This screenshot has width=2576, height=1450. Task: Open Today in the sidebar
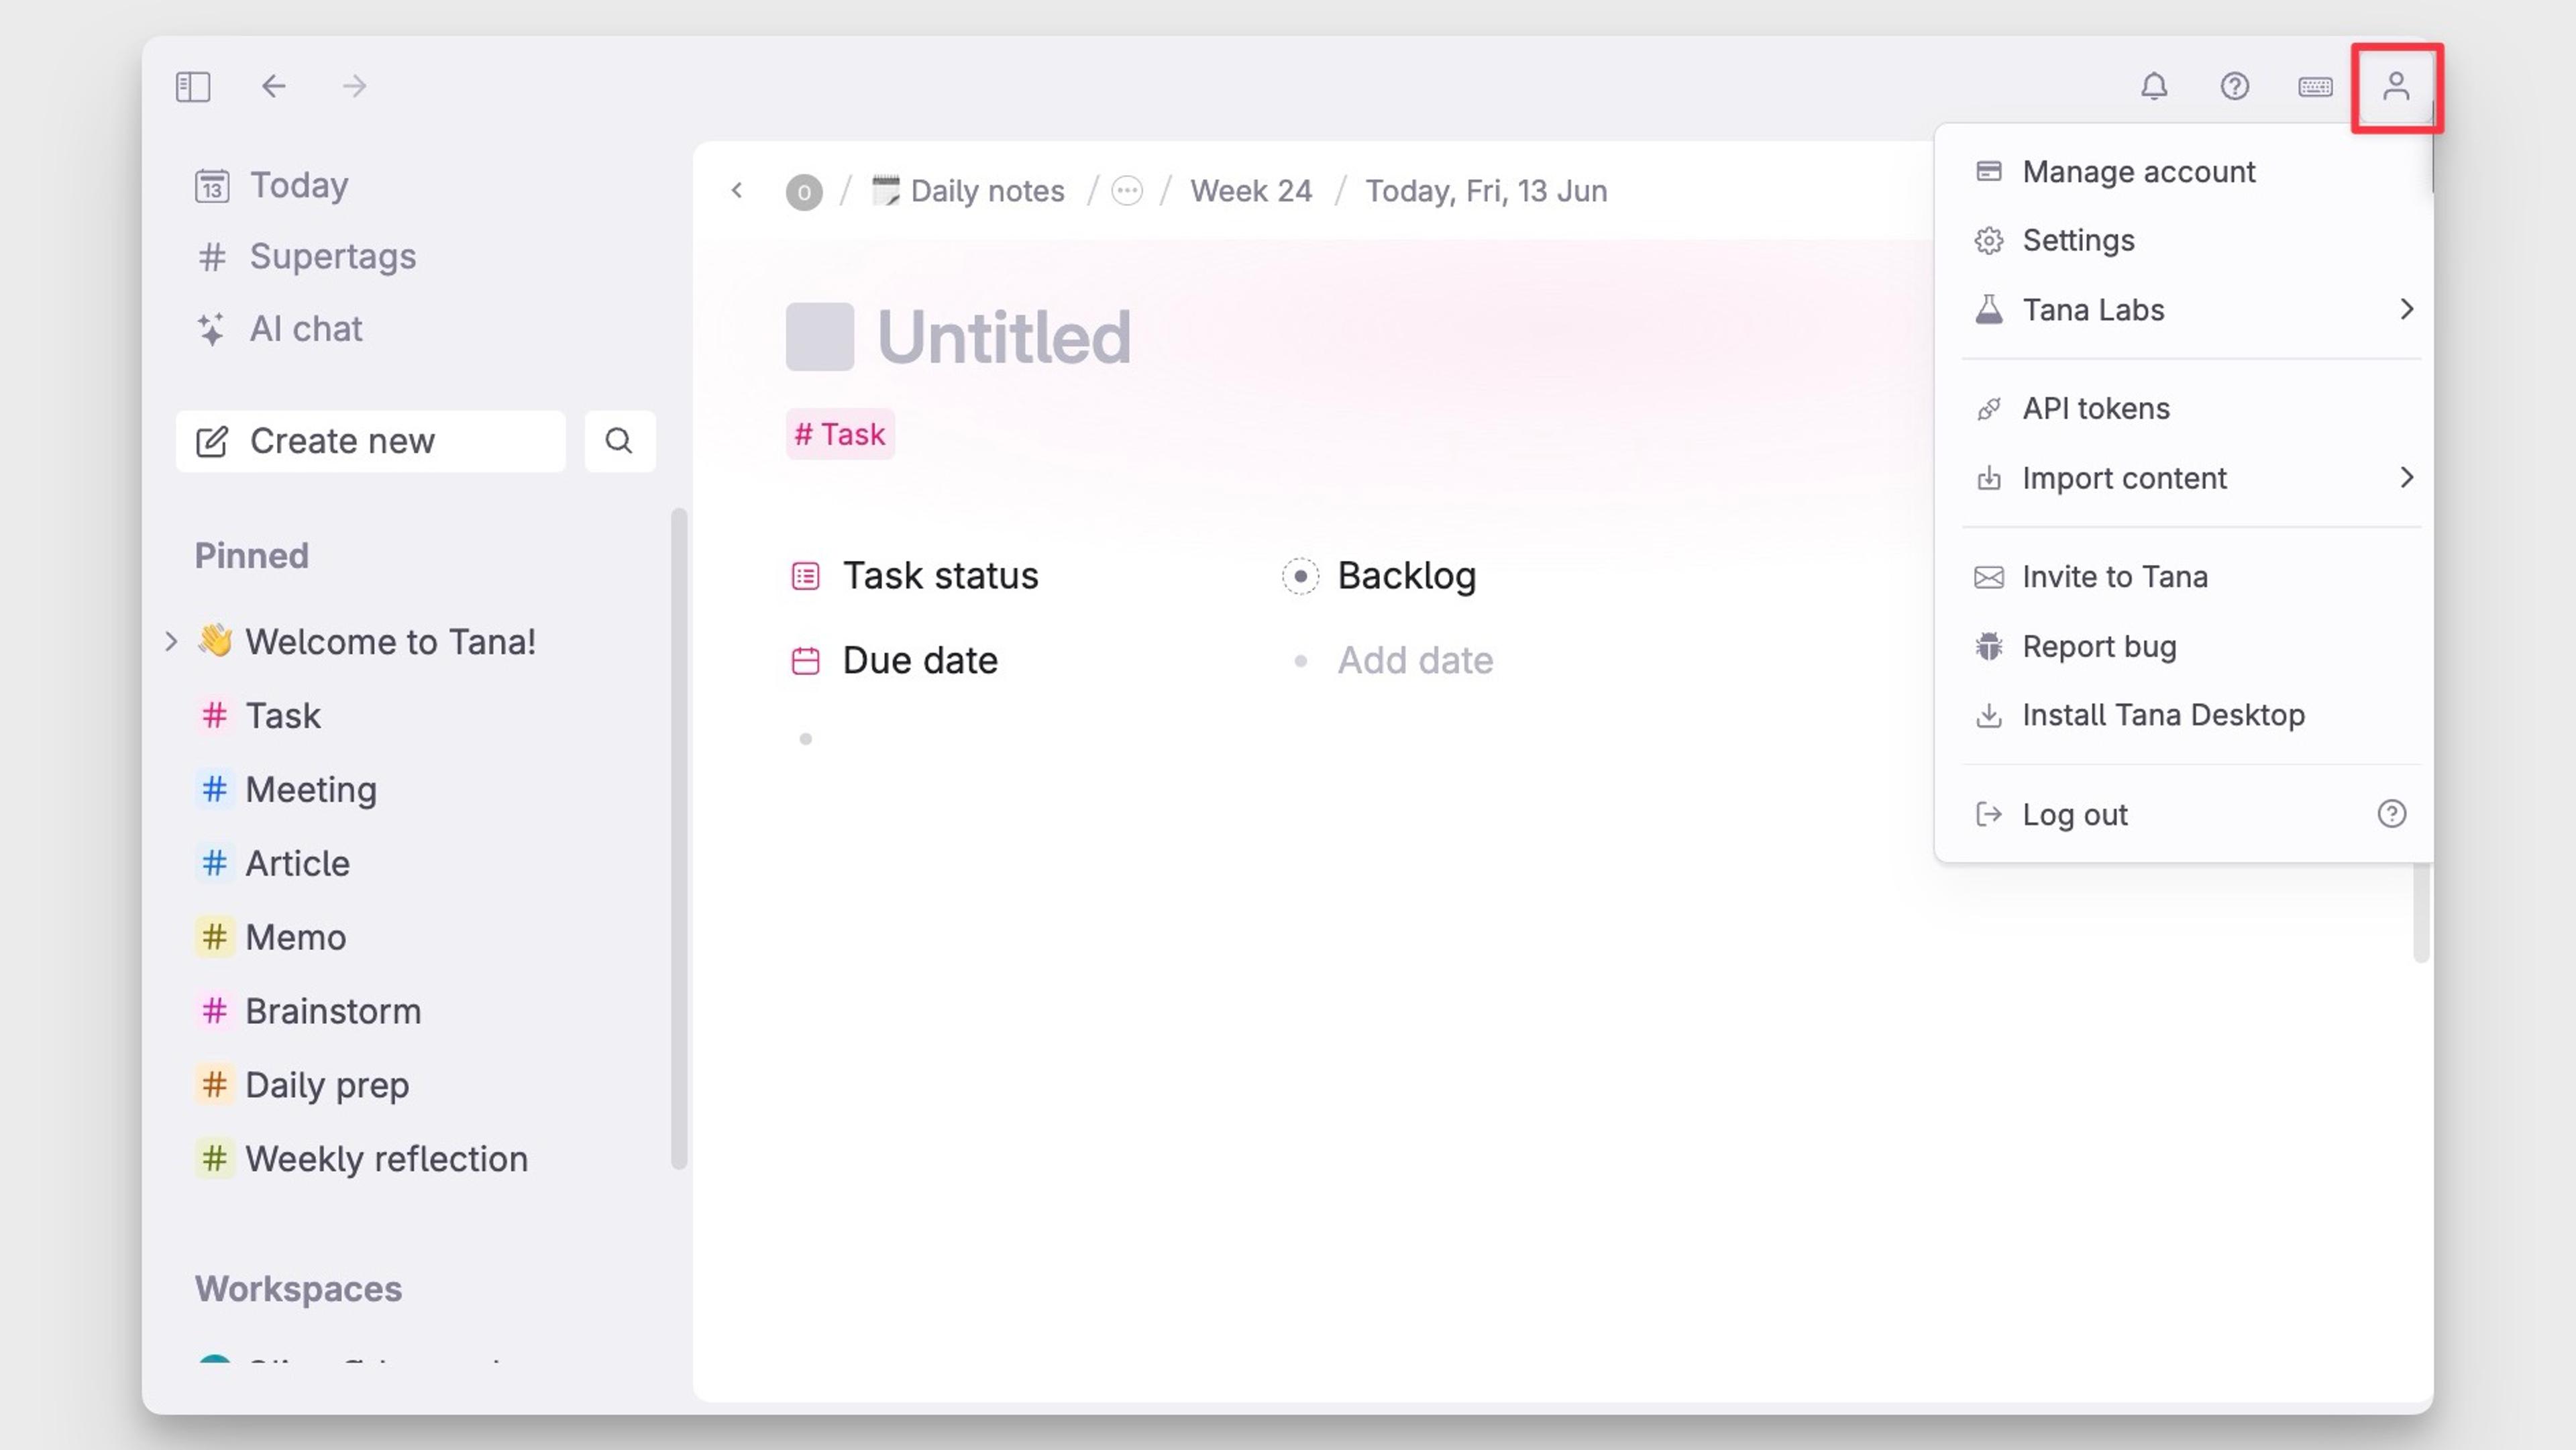point(271,185)
